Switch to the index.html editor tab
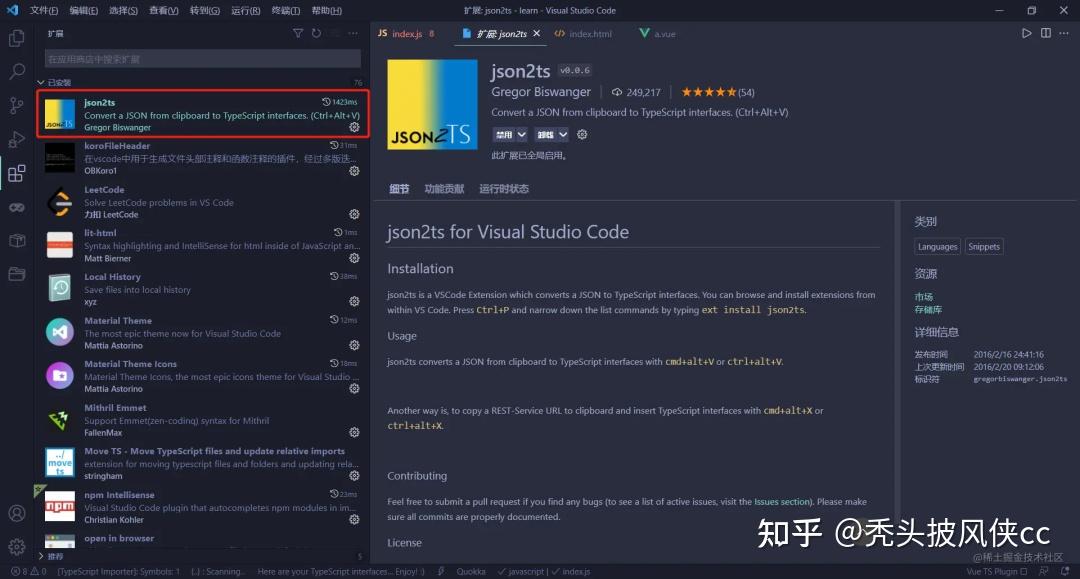1080x579 pixels. coord(583,33)
